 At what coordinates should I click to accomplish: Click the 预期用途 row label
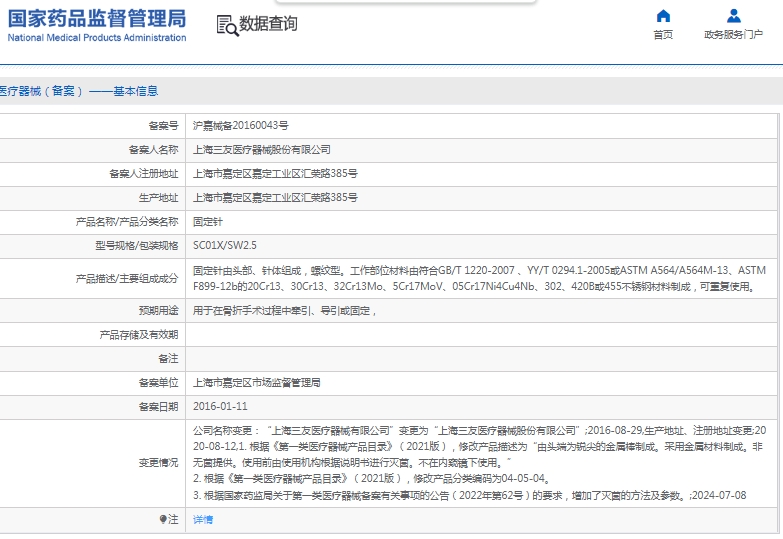[x=158, y=311]
